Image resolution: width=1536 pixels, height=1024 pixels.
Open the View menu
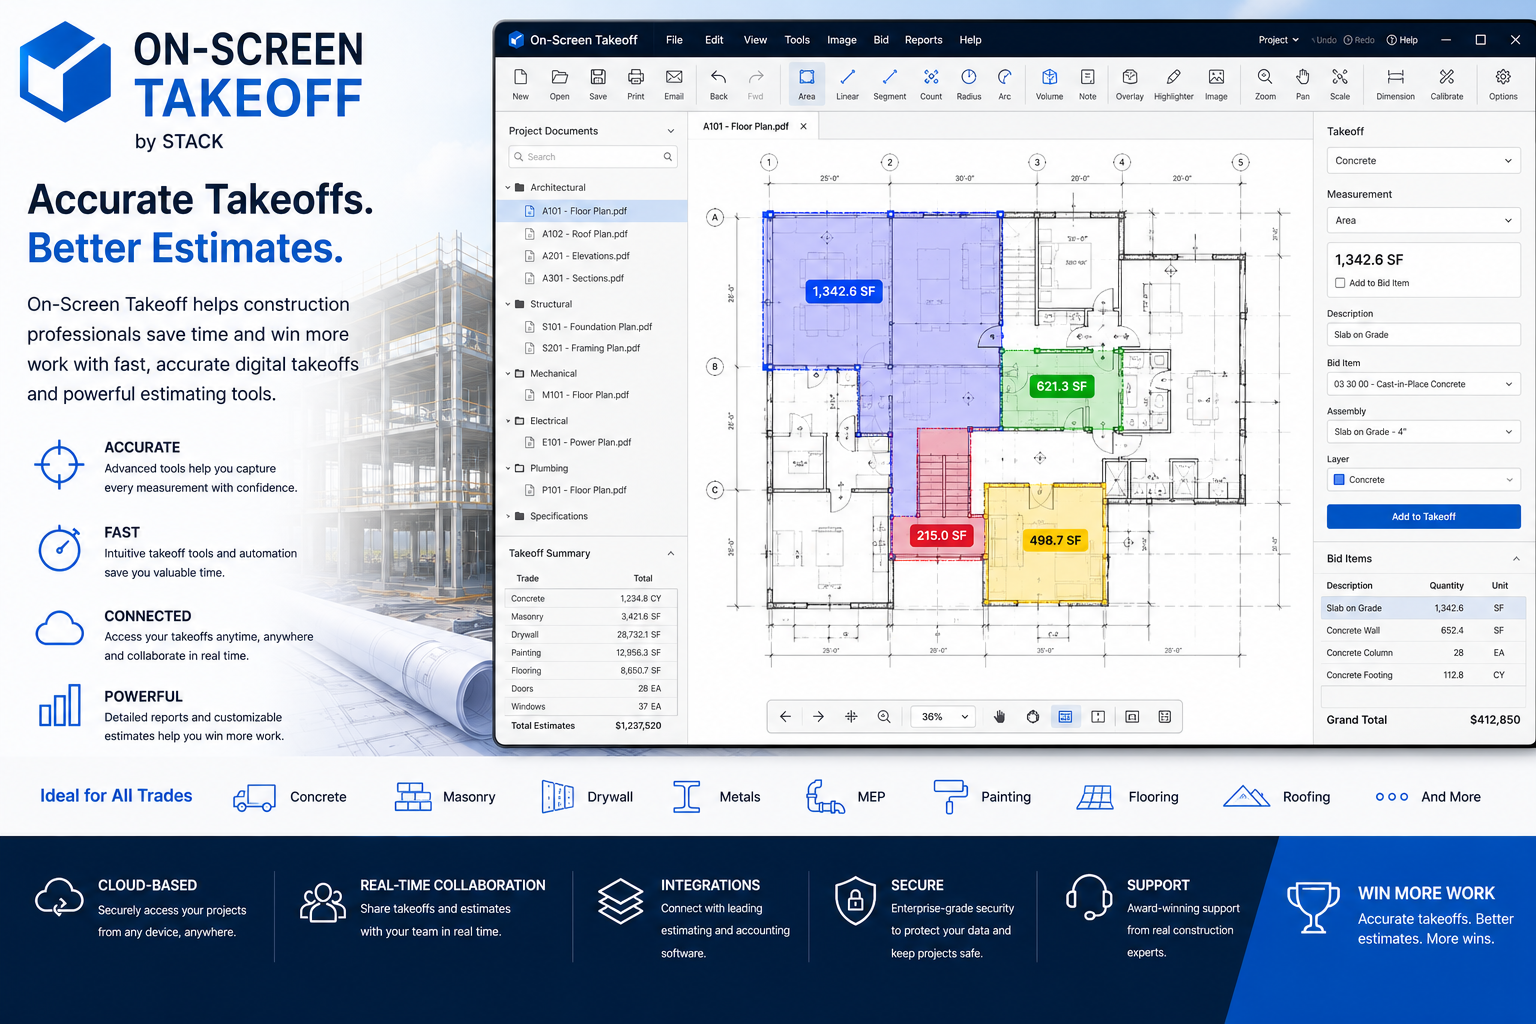click(x=755, y=40)
